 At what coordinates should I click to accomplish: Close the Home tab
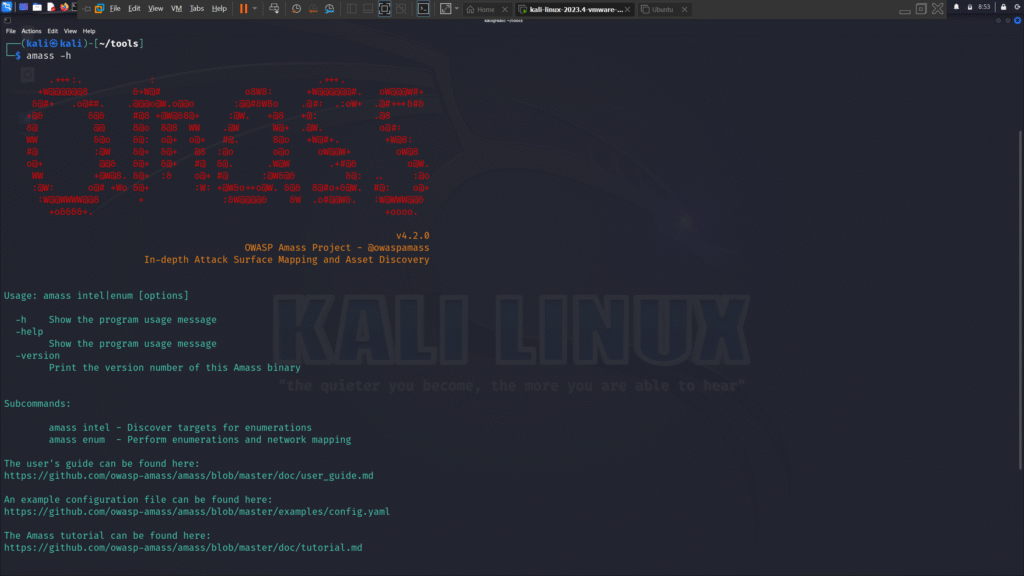[504, 9]
